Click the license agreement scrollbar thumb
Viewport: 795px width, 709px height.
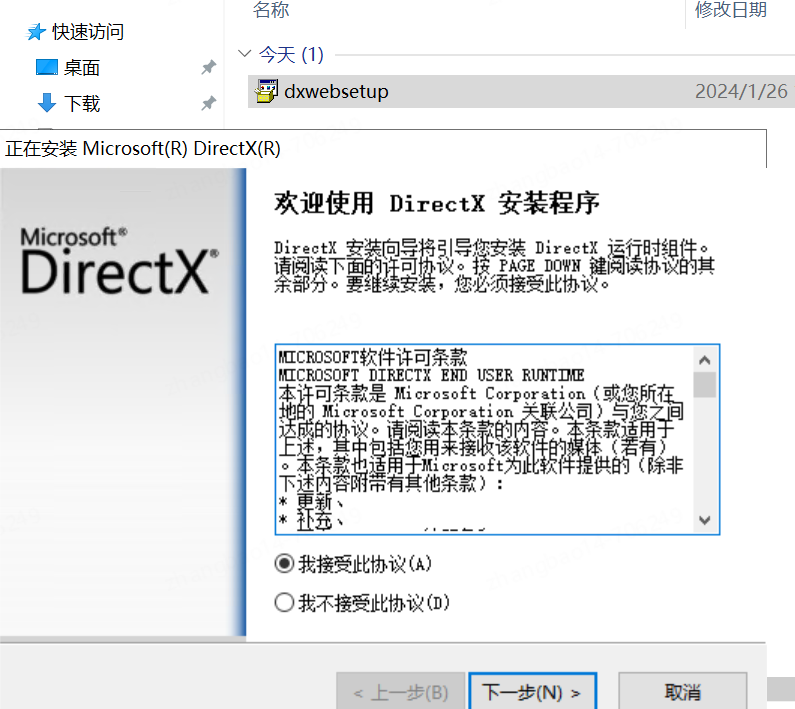point(704,385)
